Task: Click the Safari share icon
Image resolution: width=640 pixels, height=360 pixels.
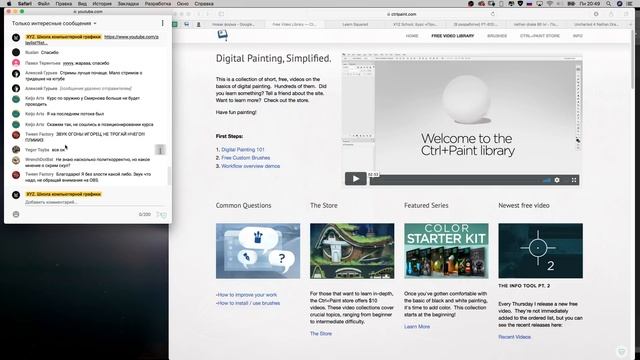Action: point(611,14)
